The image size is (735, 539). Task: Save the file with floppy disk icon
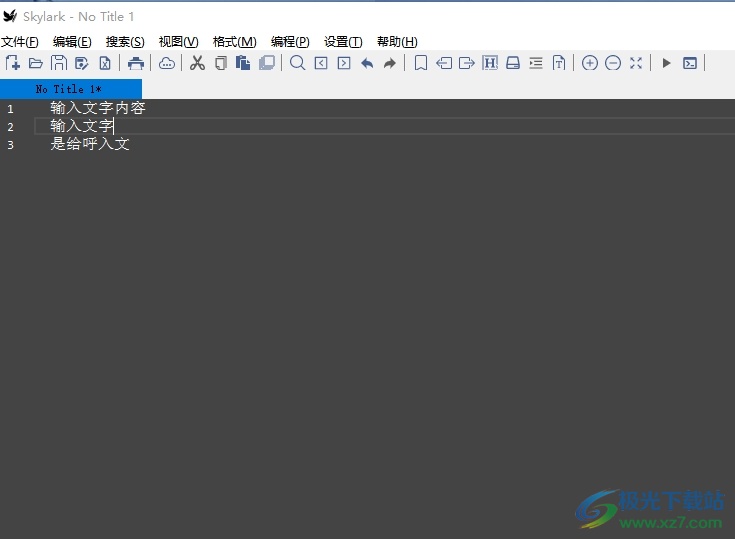[59, 63]
